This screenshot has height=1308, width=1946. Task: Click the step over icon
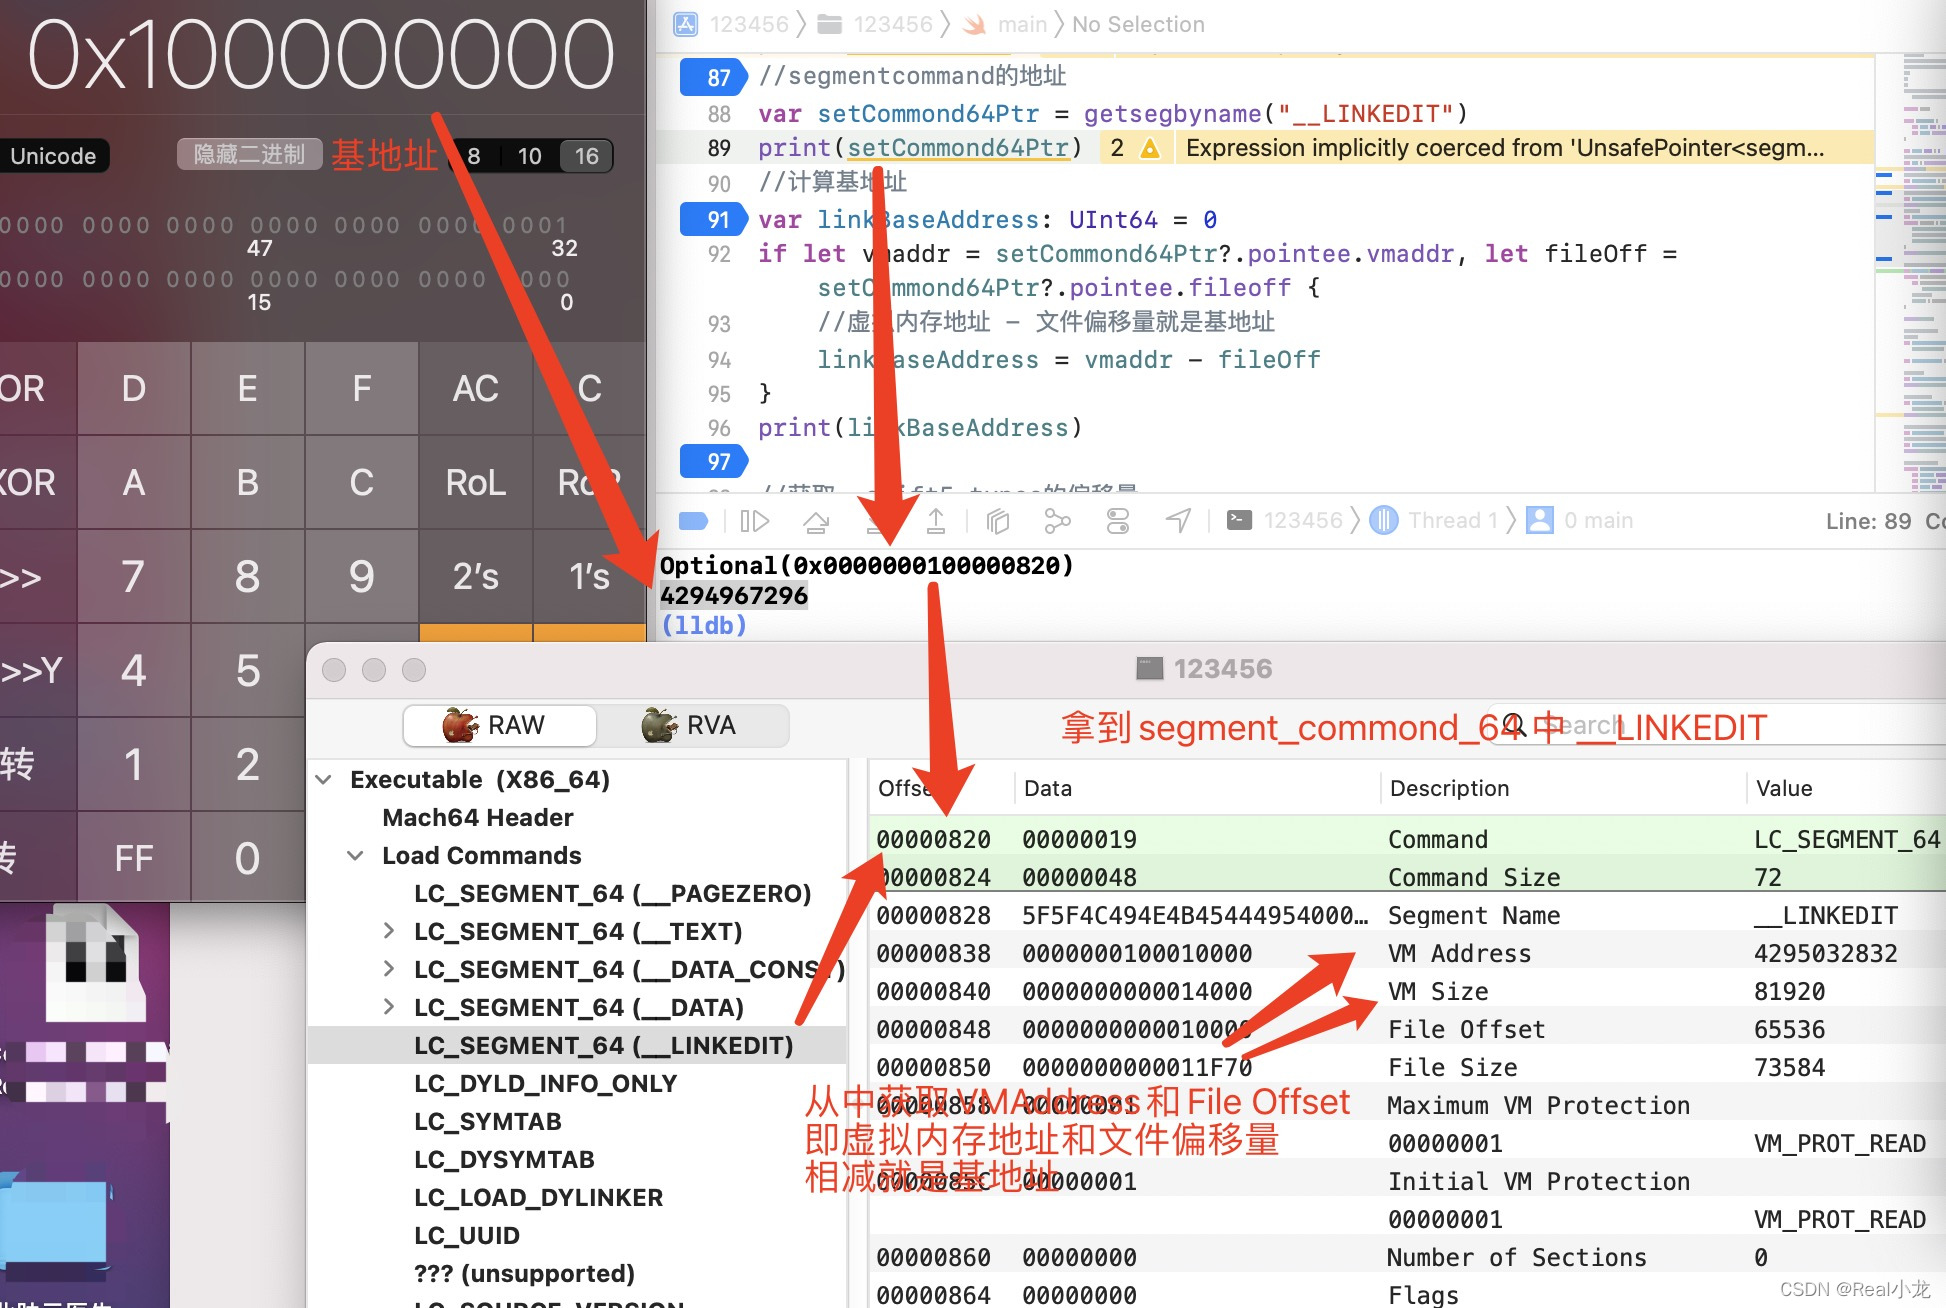(816, 521)
